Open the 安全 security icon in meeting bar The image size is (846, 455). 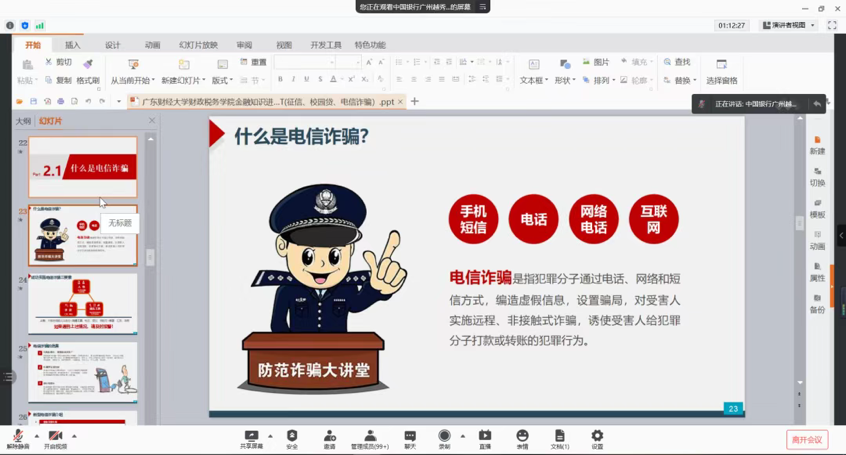coord(292,437)
